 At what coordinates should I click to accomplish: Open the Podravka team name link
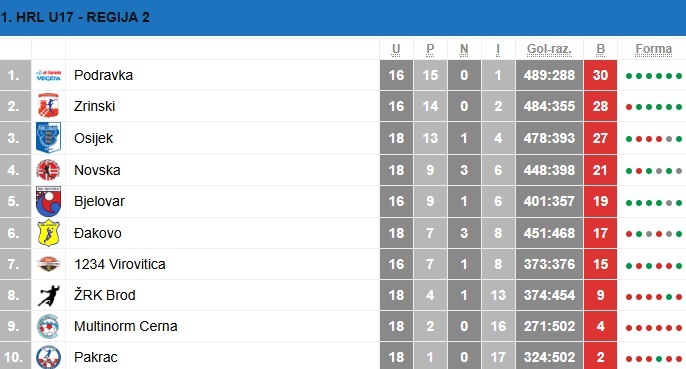(x=103, y=75)
